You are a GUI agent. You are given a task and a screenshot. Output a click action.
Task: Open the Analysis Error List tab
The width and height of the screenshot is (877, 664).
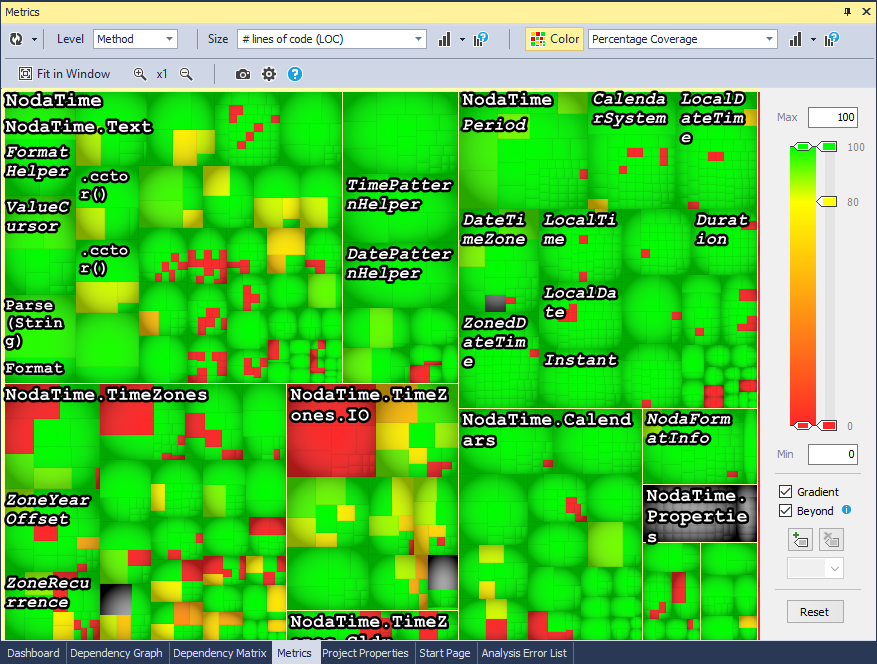pyautogui.click(x=524, y=653)
